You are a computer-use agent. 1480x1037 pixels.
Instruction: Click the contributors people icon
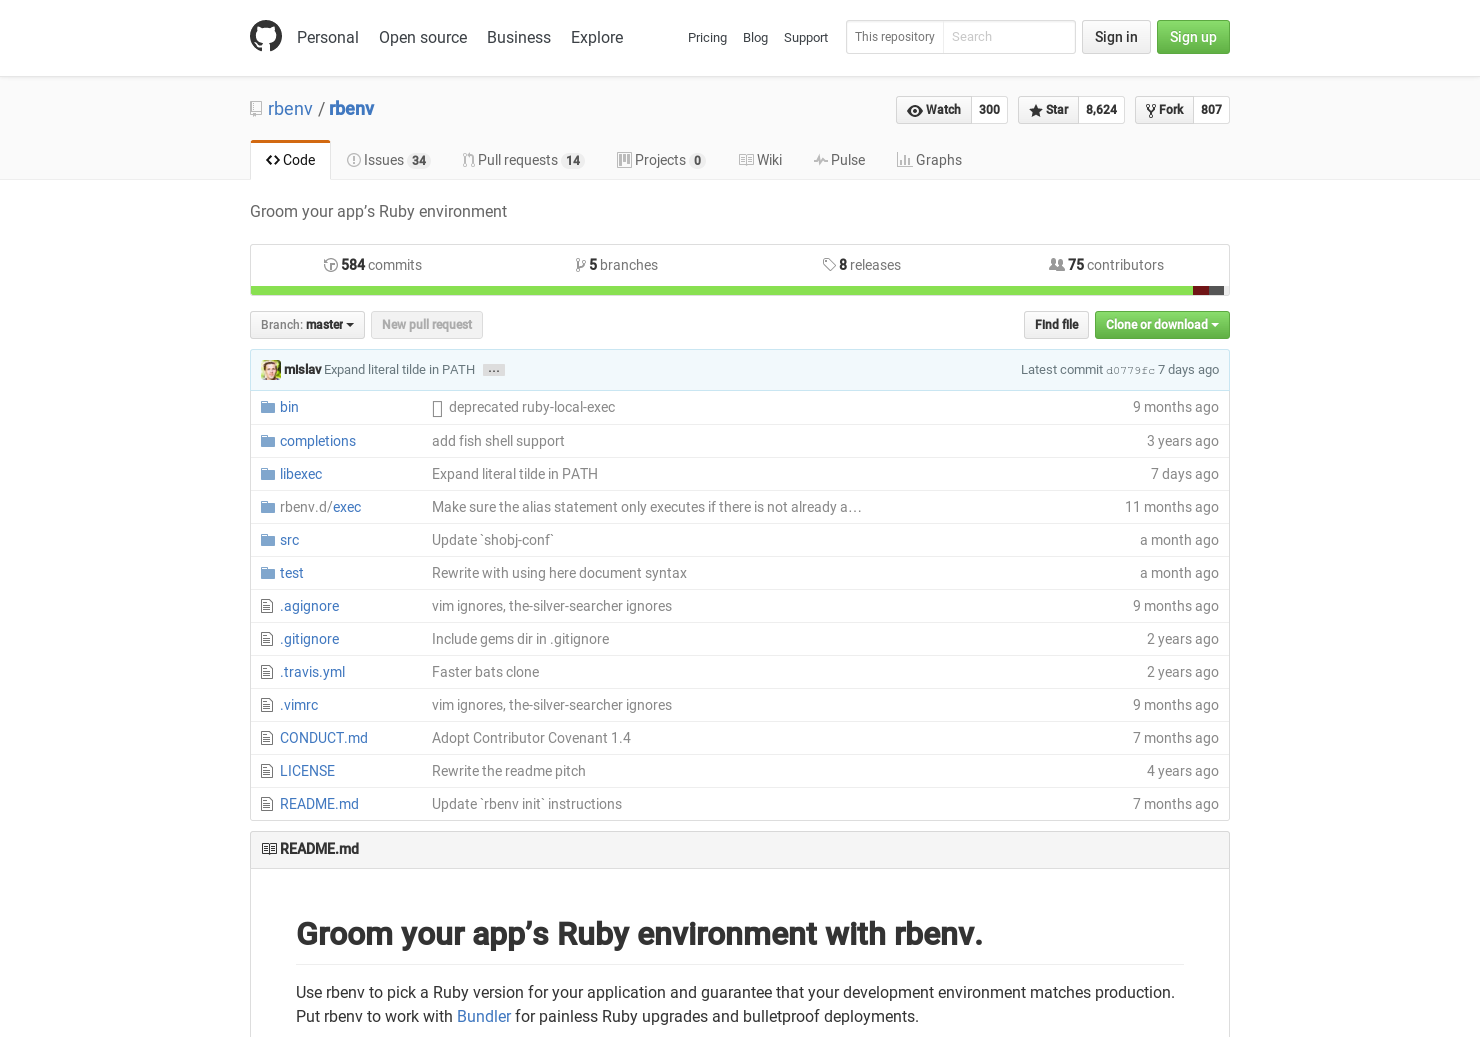click(x=1057, y=265)
